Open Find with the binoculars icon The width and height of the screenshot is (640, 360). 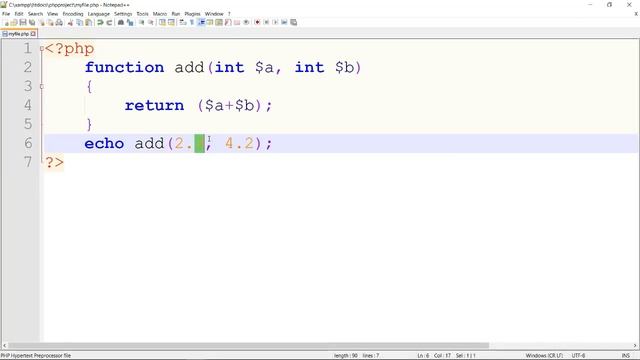[x=121, y=22]
